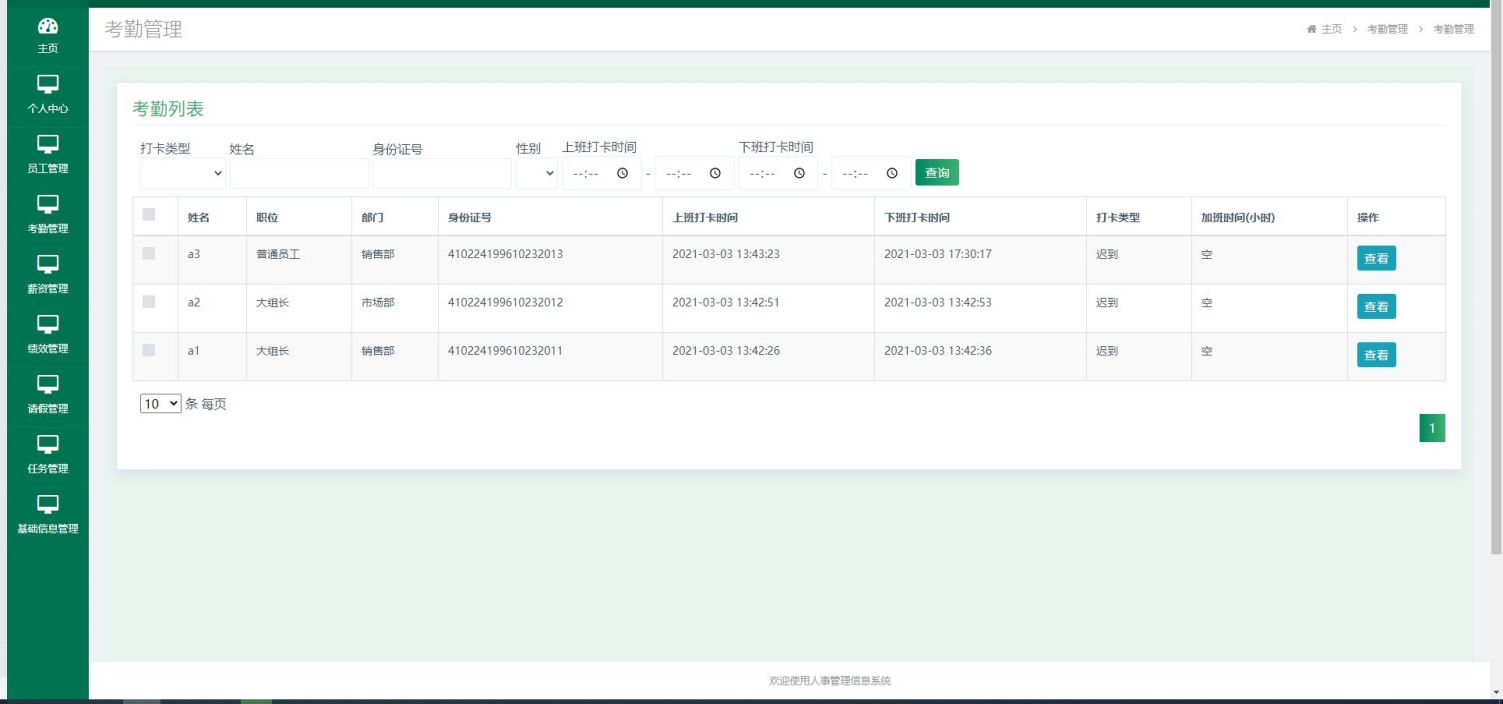Viewport: 1503px width, 704px height.
Task: Click 查看 button for employee a2
Action: [x=1376, y=306]
